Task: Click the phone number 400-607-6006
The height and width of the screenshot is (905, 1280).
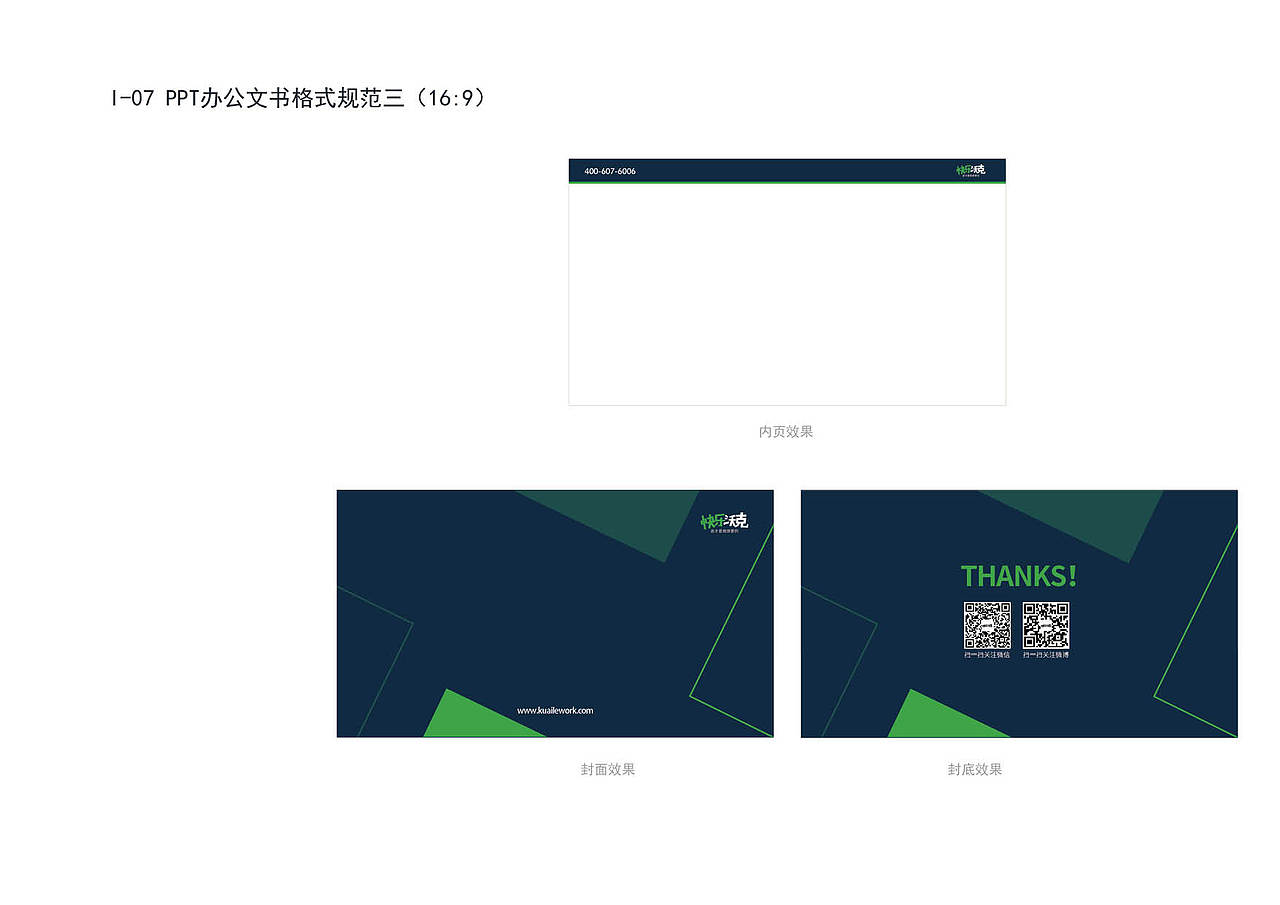Action: (x=610, y=171)
